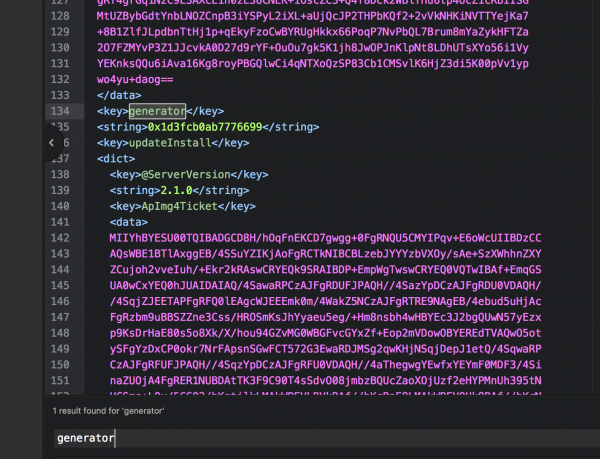This screenshot has width=600, height=459.
Task: Click the closing </data> tag on line 133
Action: pos(120,95)
